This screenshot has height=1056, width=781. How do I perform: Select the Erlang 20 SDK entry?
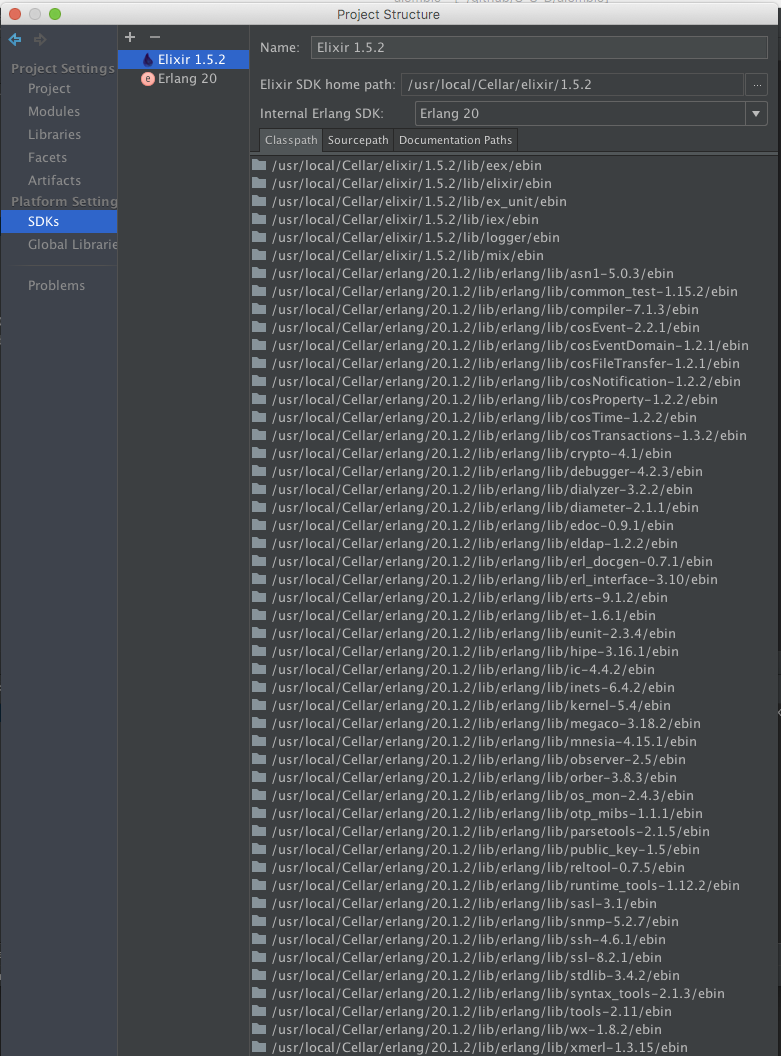coord(186,79)
